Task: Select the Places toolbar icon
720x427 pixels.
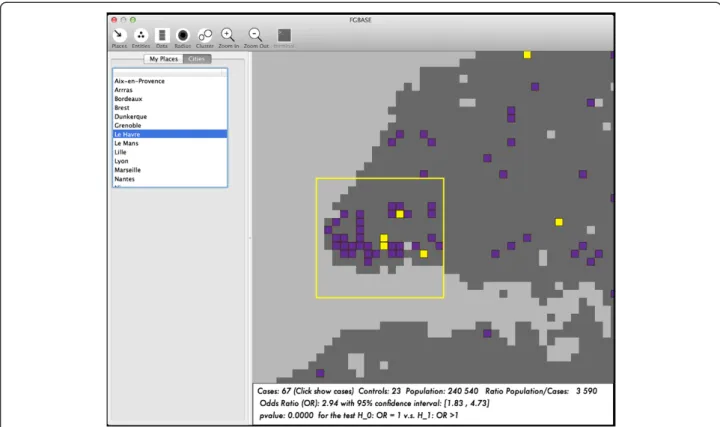Action: click(119, 35)
